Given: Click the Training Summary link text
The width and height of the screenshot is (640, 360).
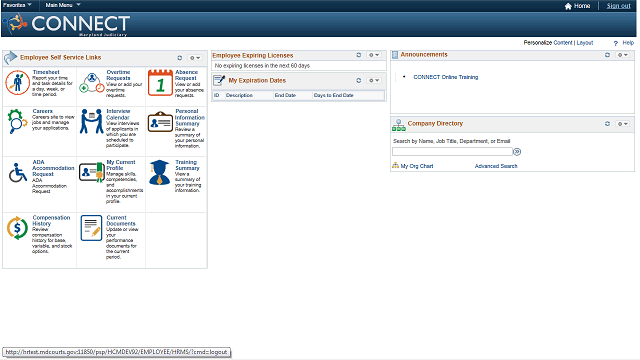Looking at the screenshot, I should point(187,165).
